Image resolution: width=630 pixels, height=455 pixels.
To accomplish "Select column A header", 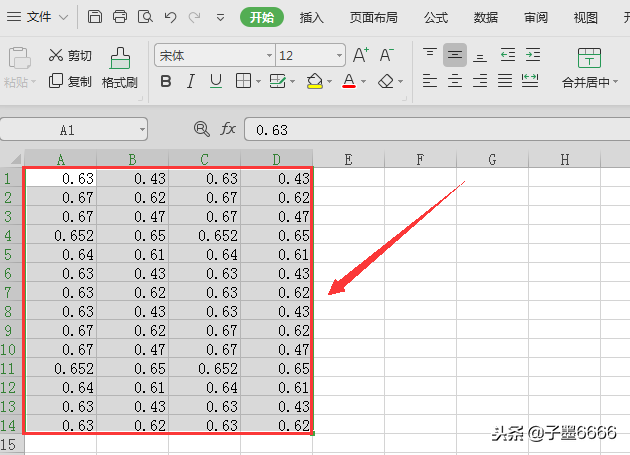I will (x=61, y=159).
